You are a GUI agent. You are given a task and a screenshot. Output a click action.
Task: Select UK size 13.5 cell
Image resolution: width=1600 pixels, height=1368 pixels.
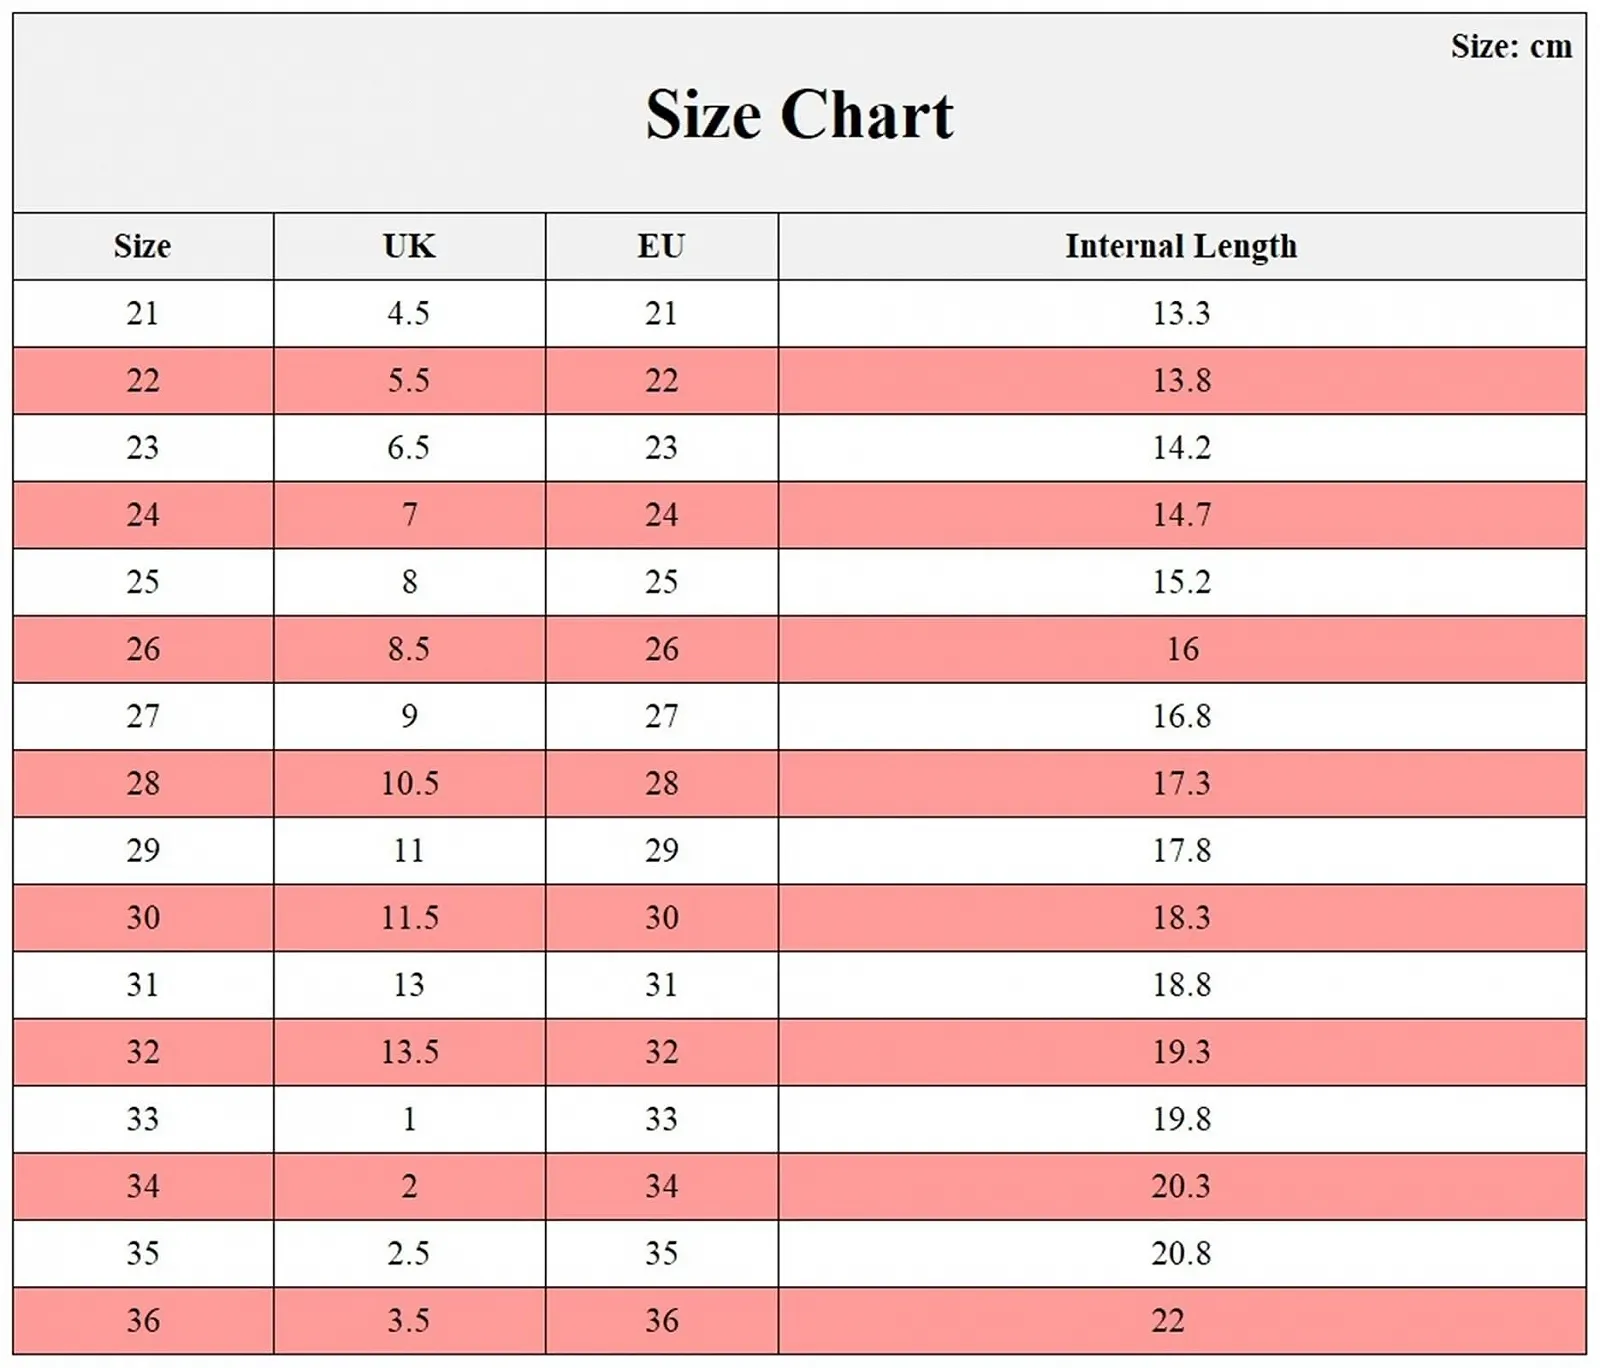click(409, 1052)
